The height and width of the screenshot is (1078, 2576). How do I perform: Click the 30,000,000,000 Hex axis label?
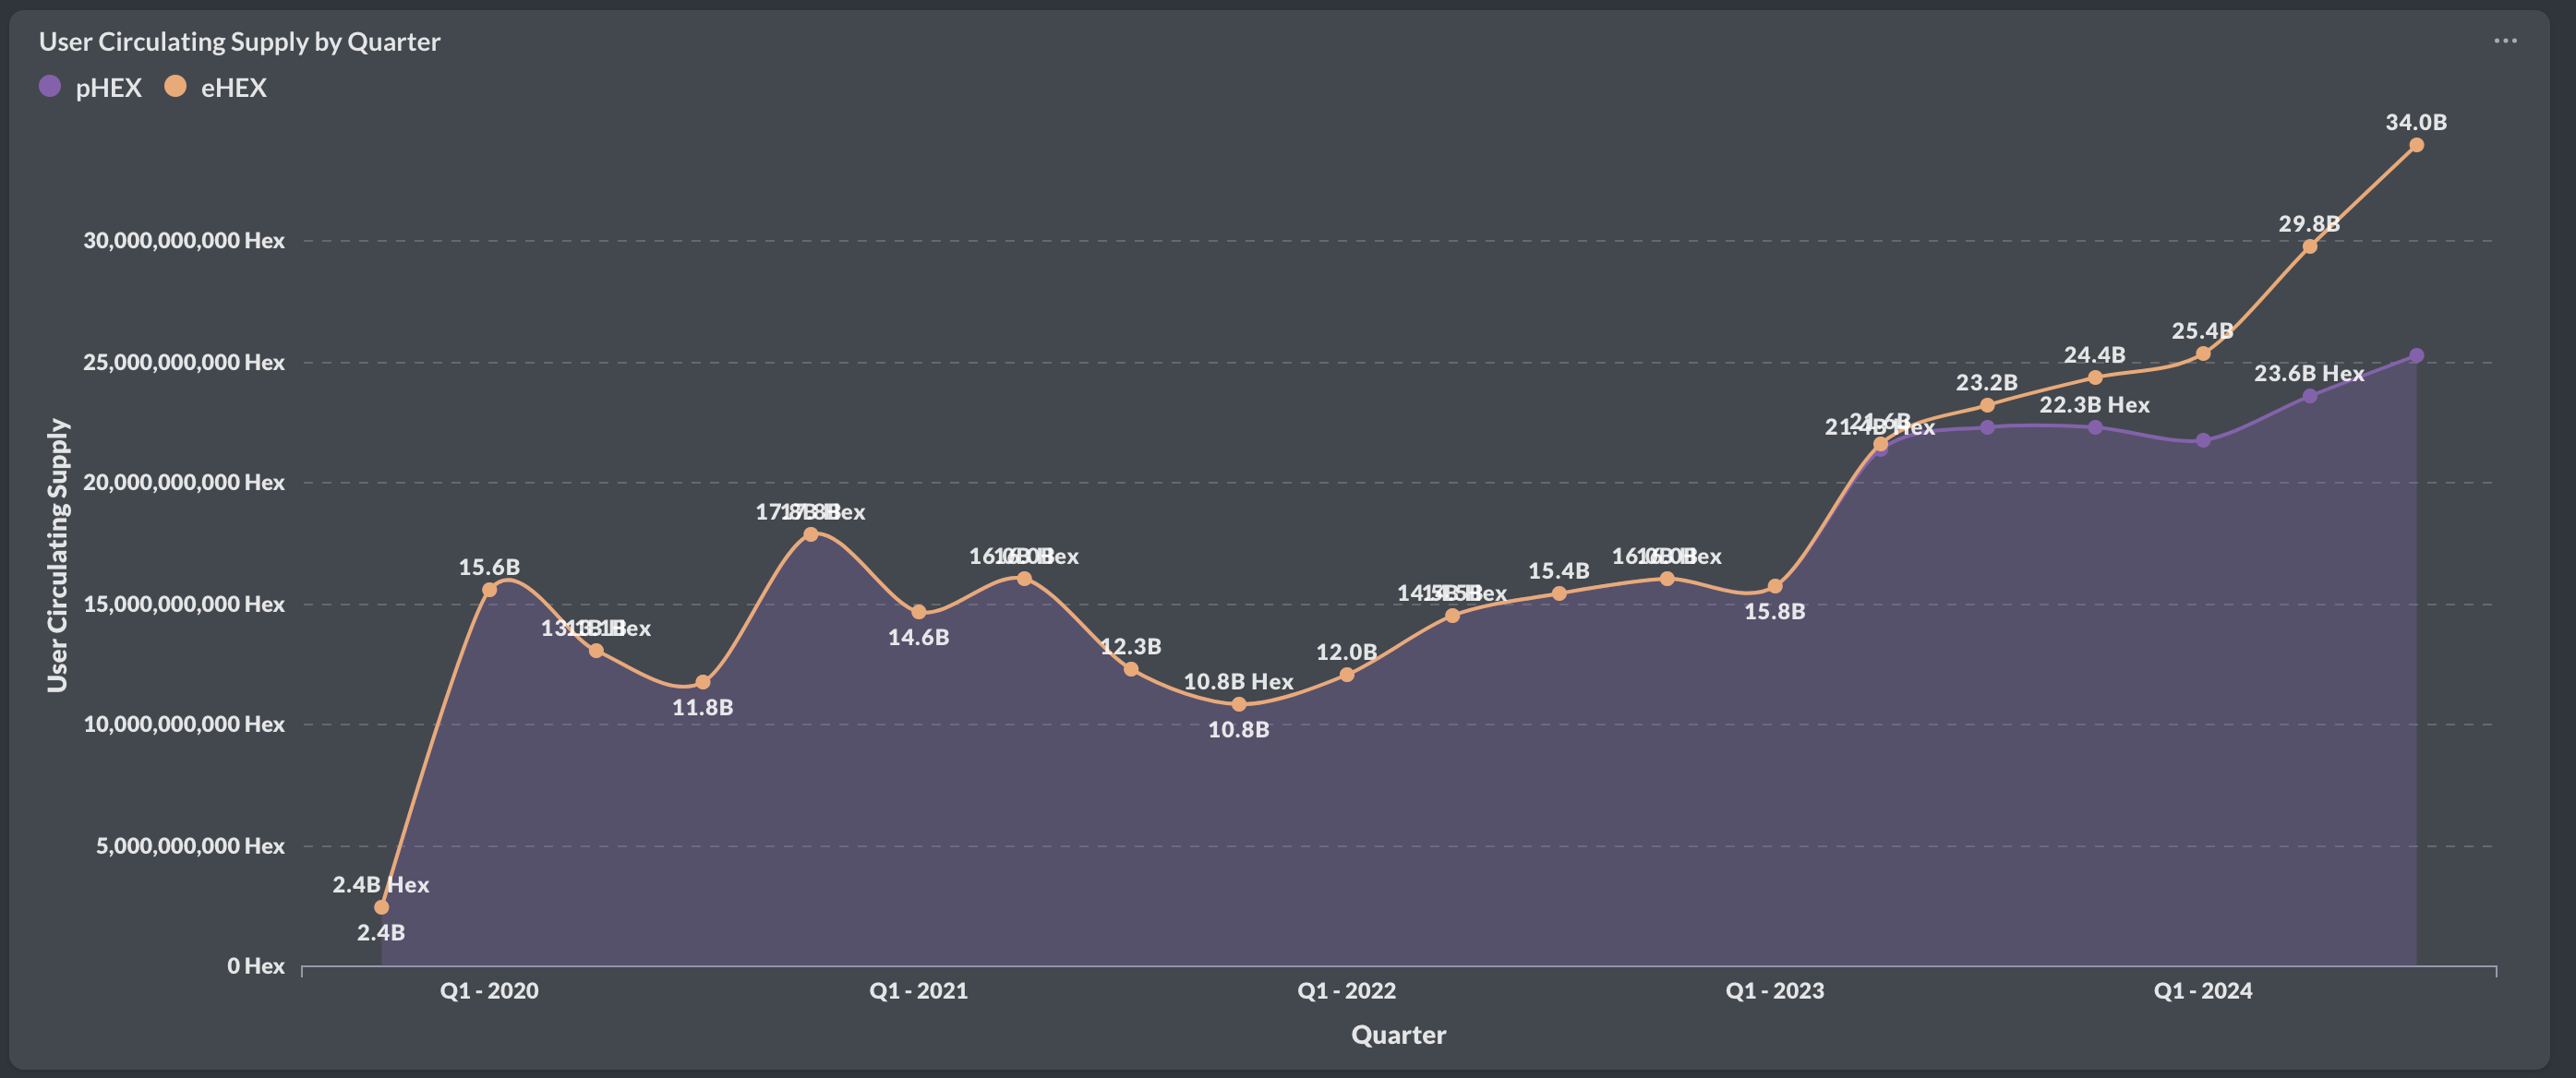(184, 241)
